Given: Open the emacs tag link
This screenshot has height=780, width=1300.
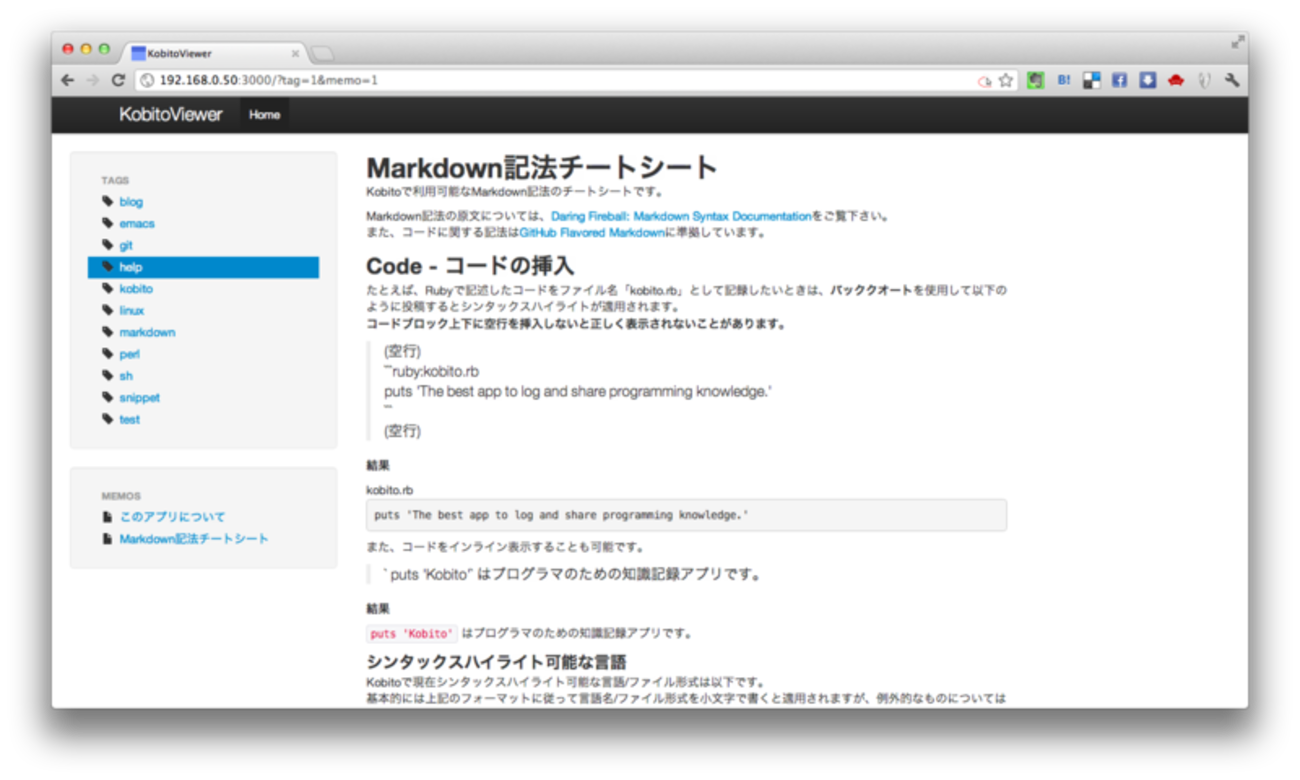Looking at the screenshot, I should tap(137, 224).
